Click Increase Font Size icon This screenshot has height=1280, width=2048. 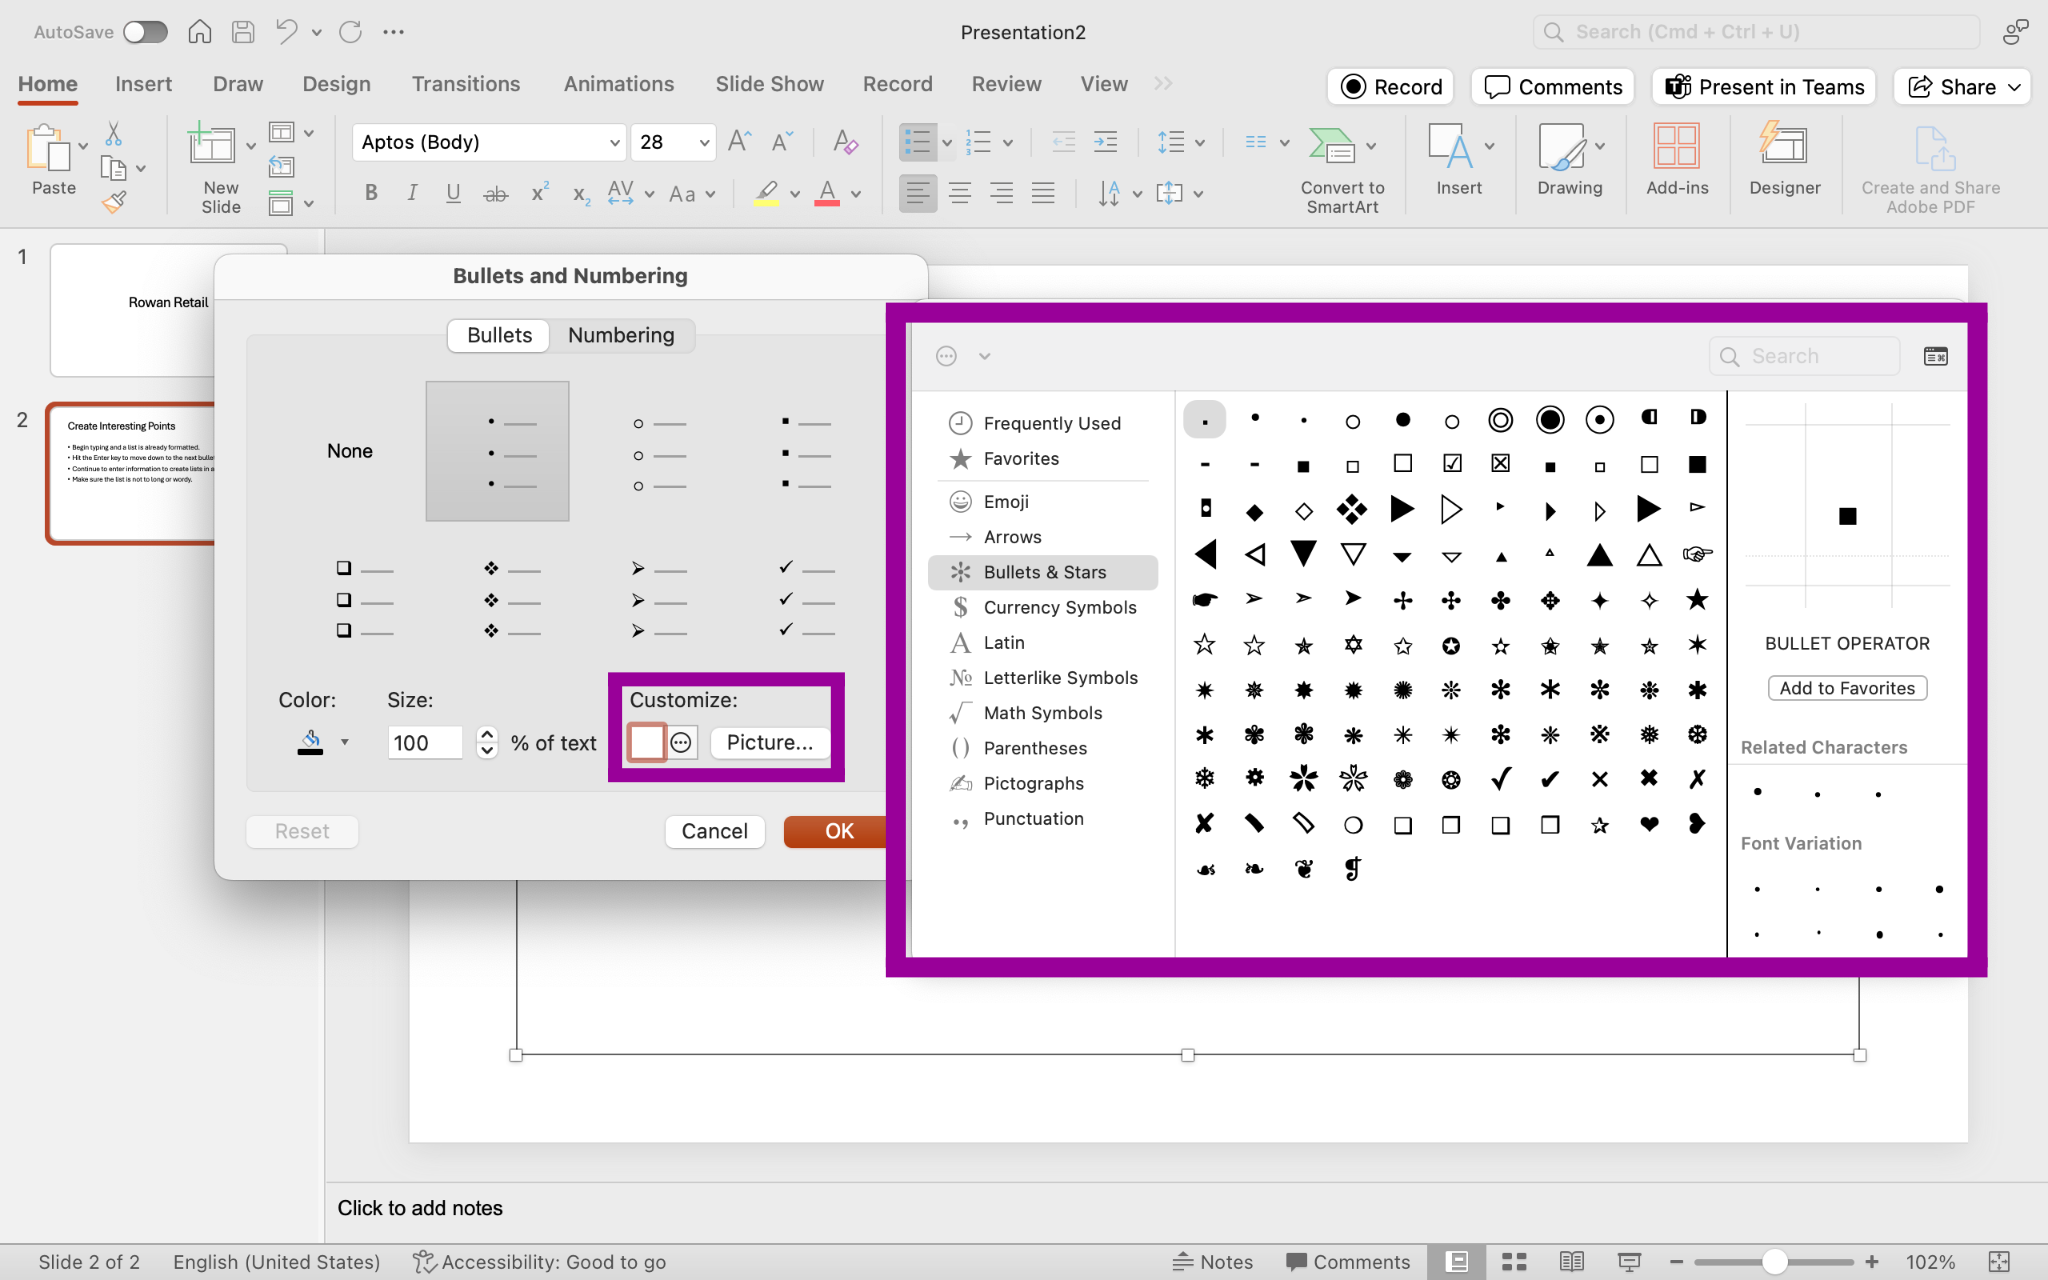click(740, 142)
